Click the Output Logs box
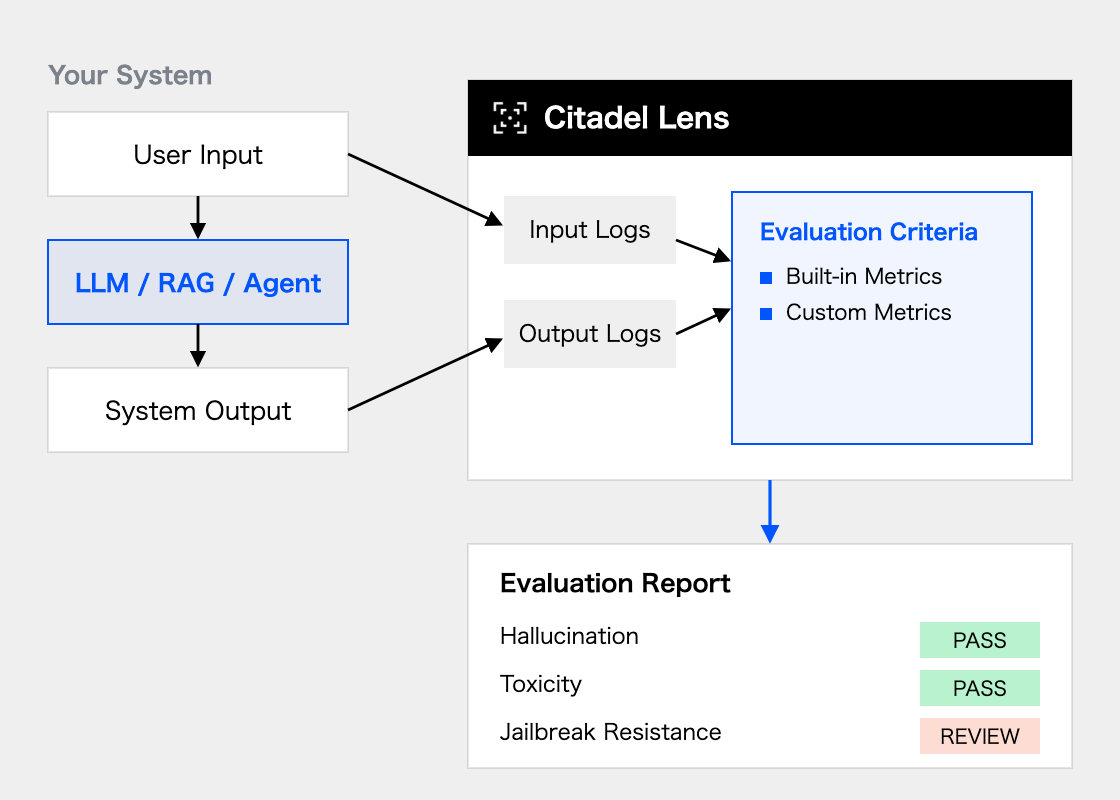 tap(590, 334)
